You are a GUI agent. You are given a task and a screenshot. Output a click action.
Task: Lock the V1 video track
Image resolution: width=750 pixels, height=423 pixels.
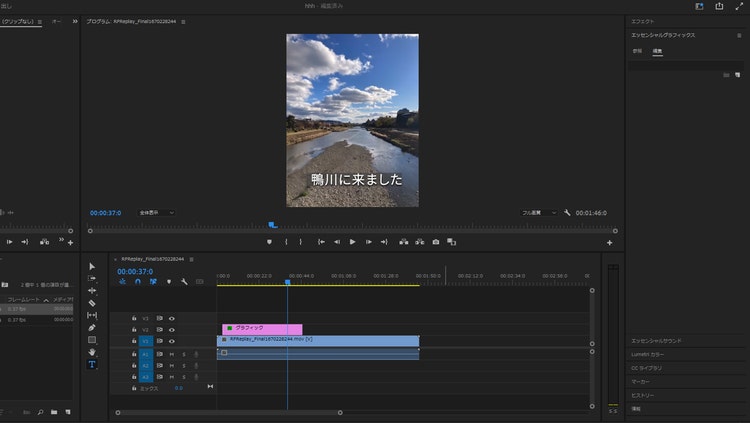tap(134, 341)
